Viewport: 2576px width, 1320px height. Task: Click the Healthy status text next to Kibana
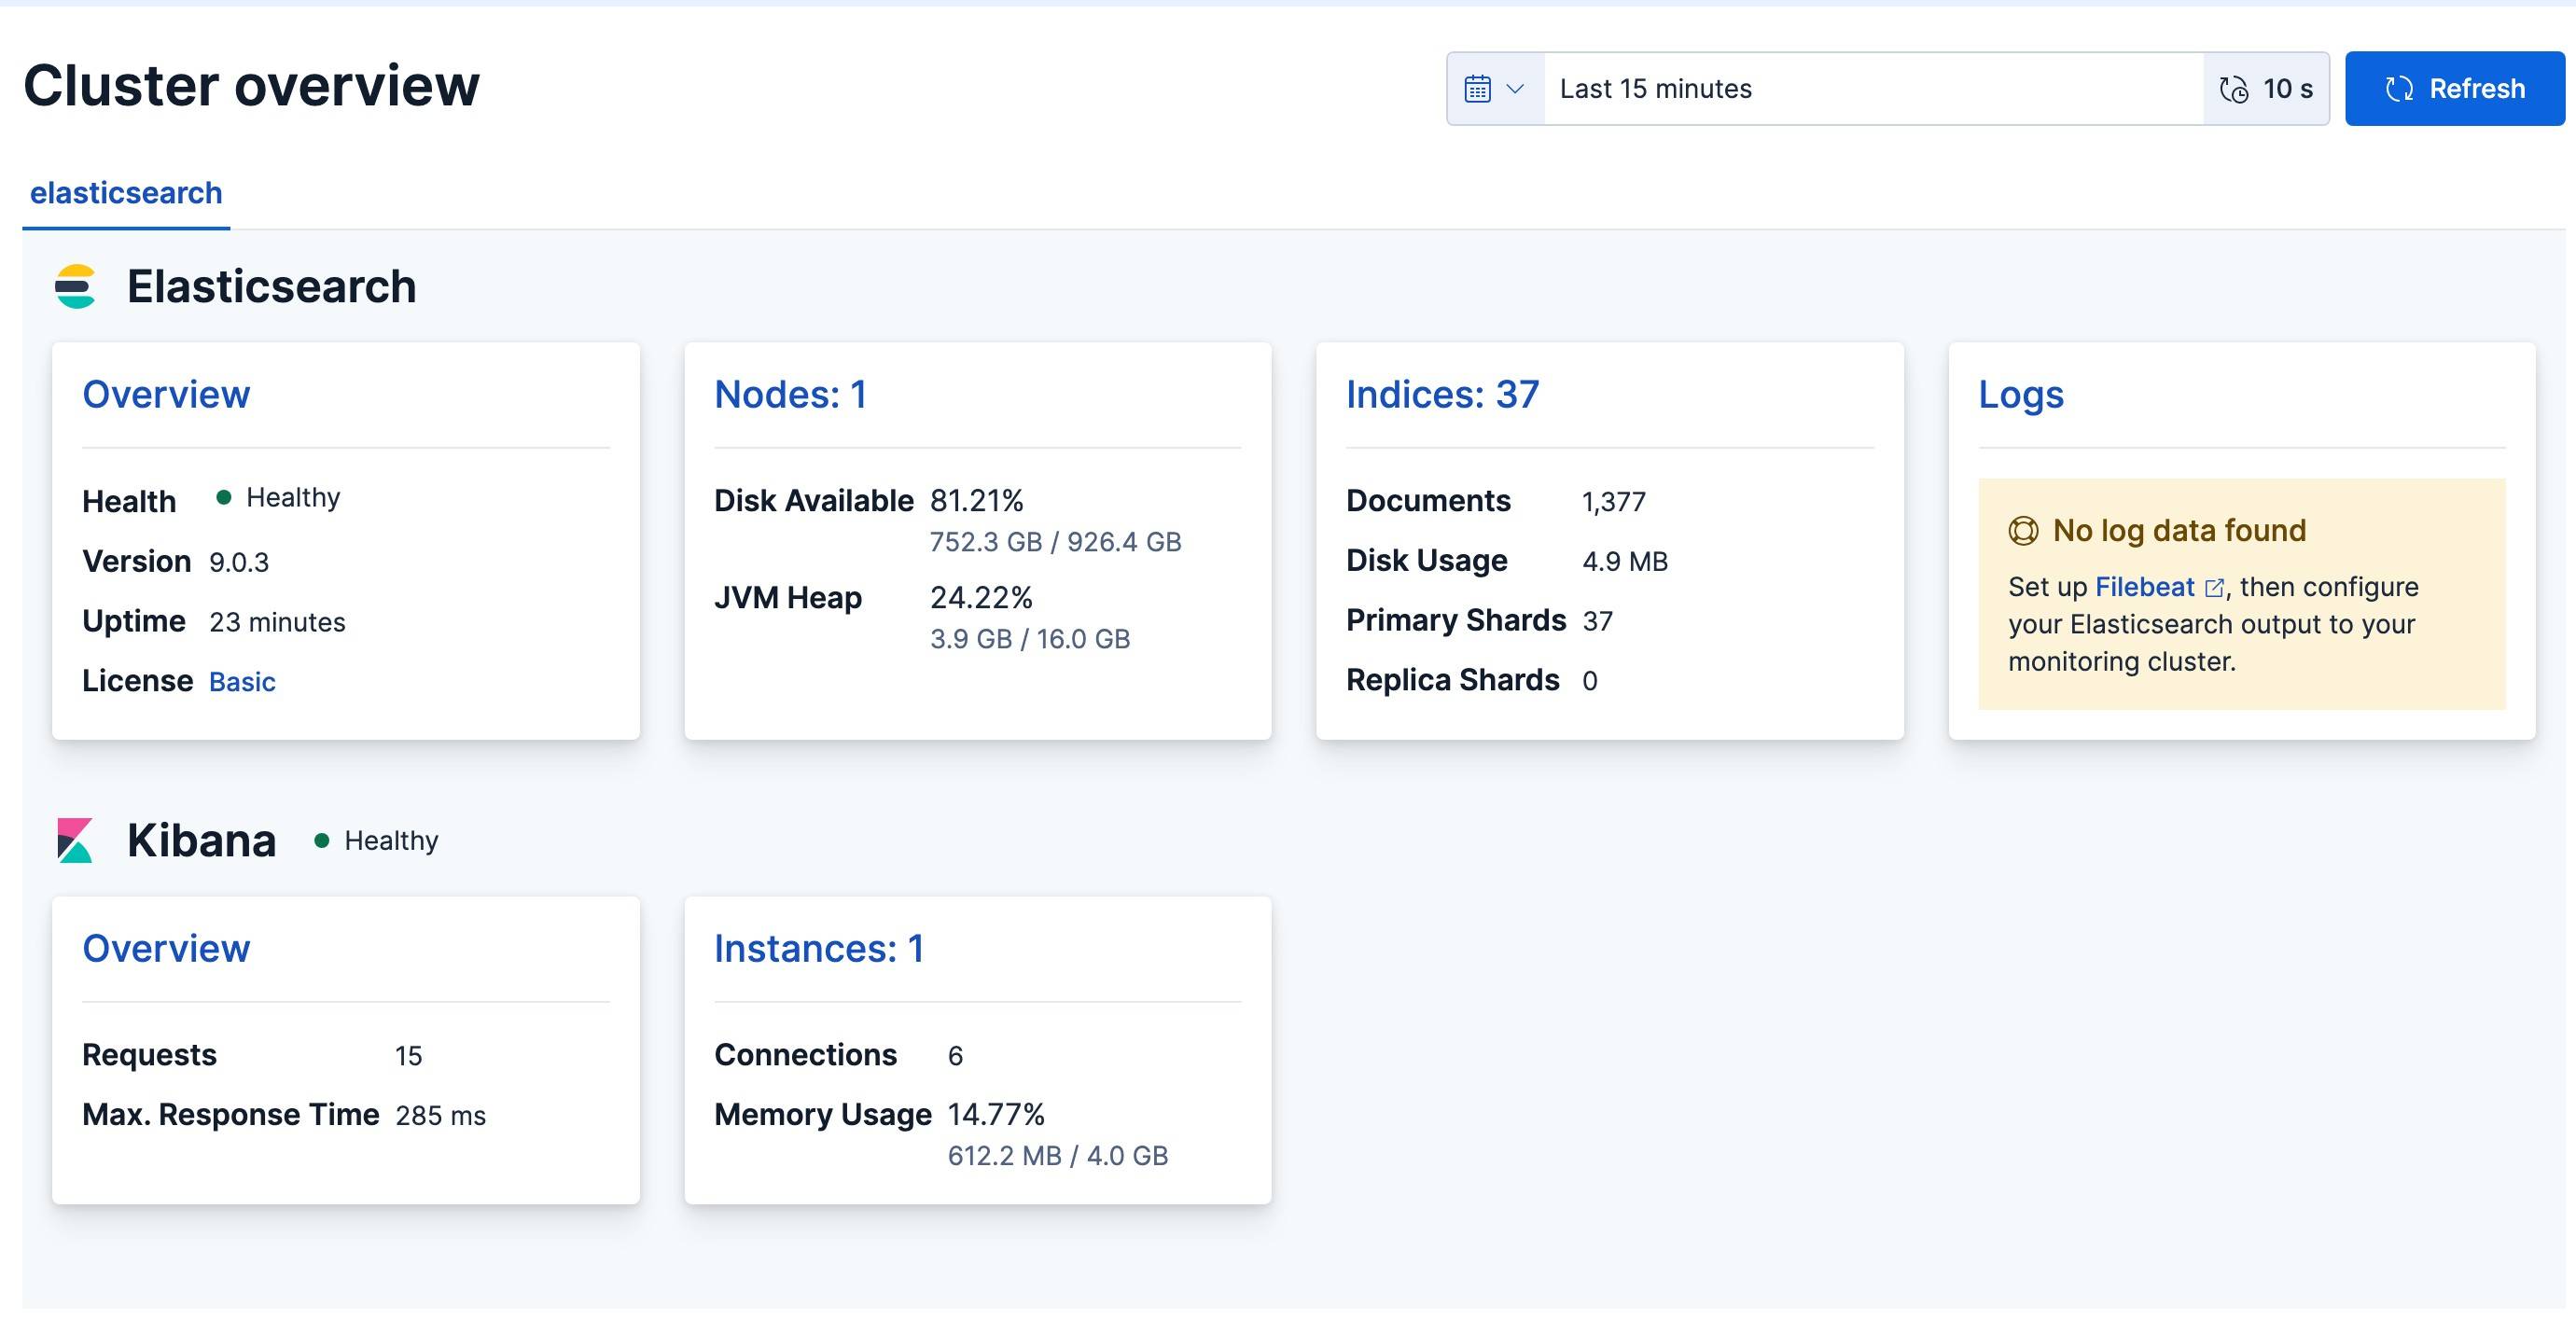point(391,841)
